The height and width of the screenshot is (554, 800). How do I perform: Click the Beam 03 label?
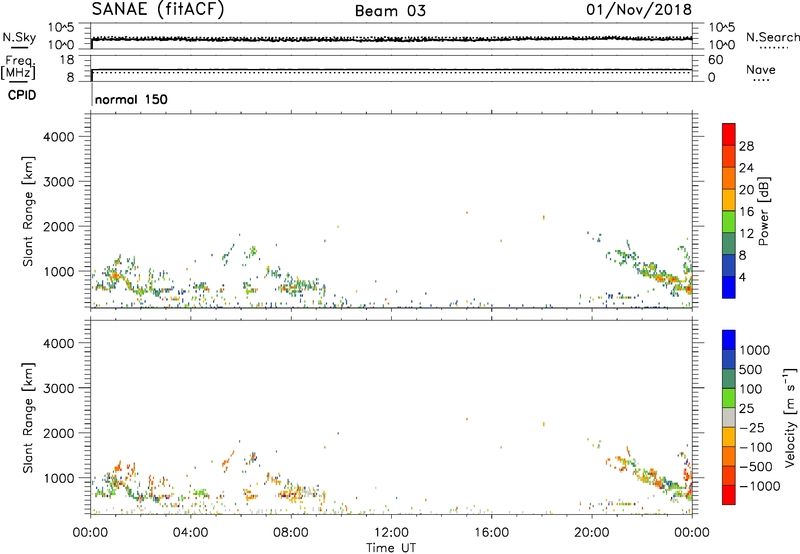coord(390,11)
